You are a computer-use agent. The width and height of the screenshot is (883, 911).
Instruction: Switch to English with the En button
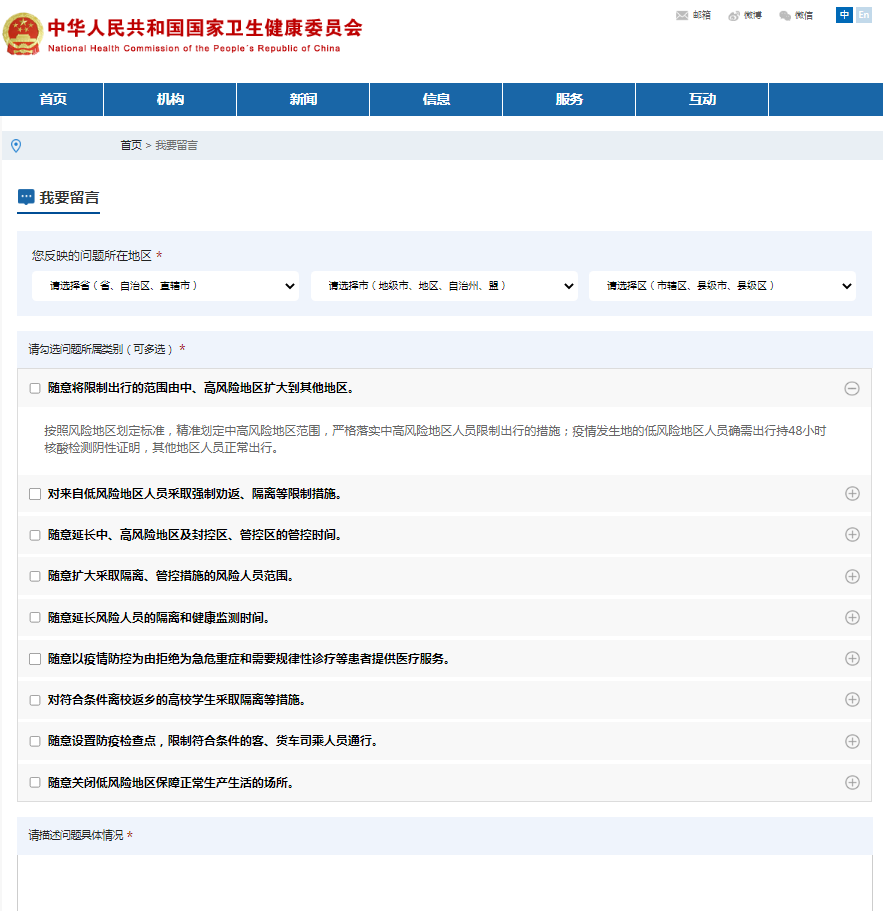click(863, 16)
